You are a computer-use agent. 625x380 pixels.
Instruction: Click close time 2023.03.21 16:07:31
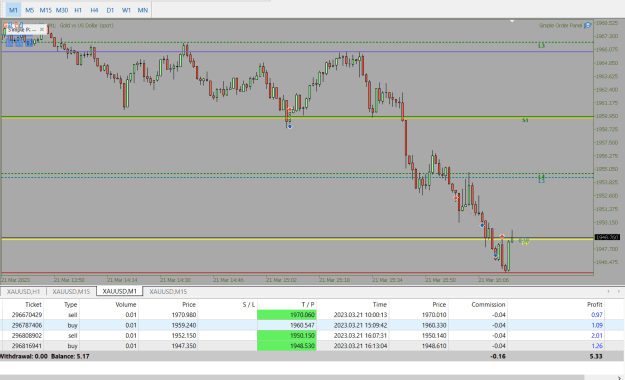(360, 335)
